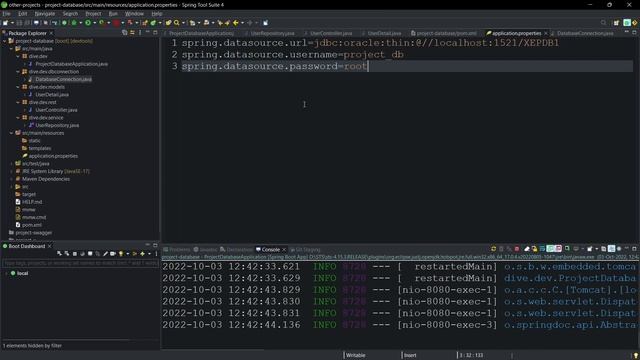Click the Debug bug toolbar icon
The height and width of the screenshot is (360, 640).
tap(74, 23)
